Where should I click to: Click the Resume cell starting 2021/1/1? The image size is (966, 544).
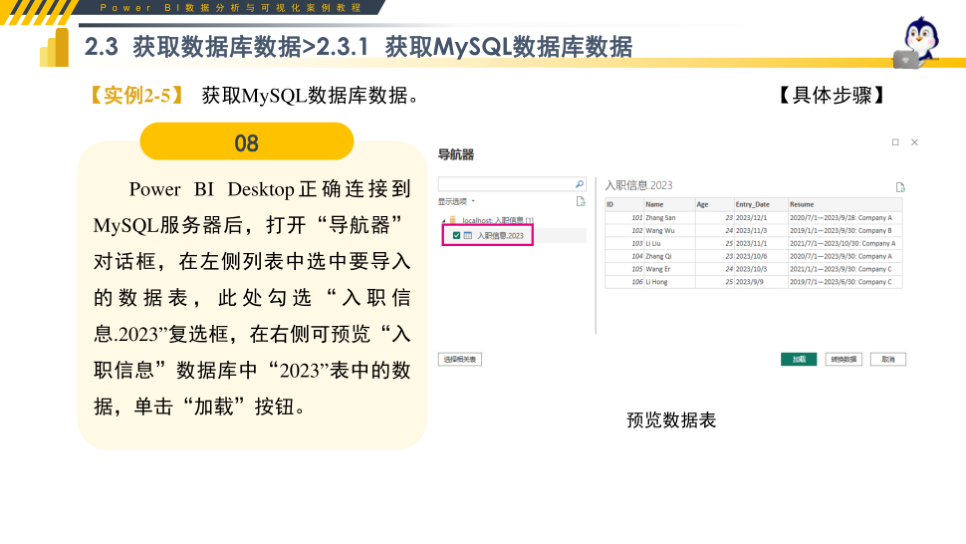845,269
